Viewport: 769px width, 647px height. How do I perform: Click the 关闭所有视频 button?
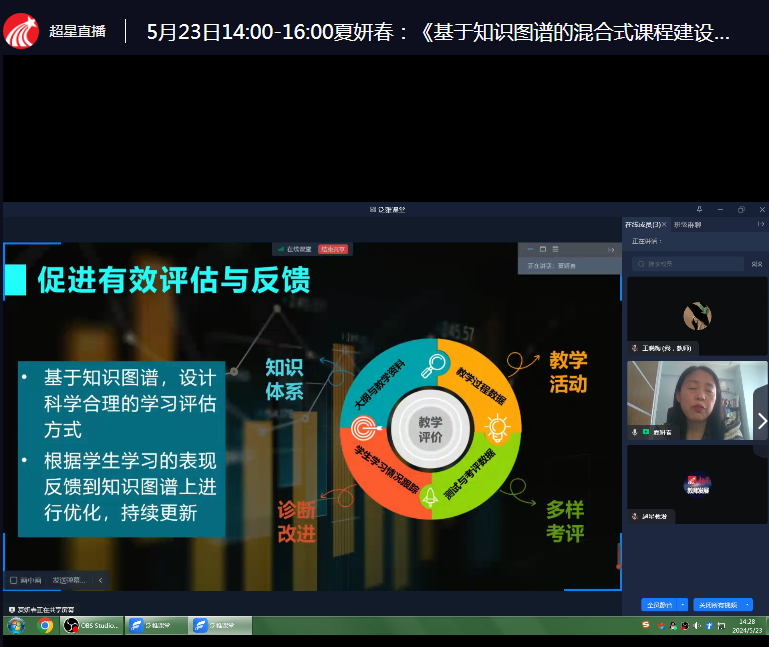click(x=717, y=605)
